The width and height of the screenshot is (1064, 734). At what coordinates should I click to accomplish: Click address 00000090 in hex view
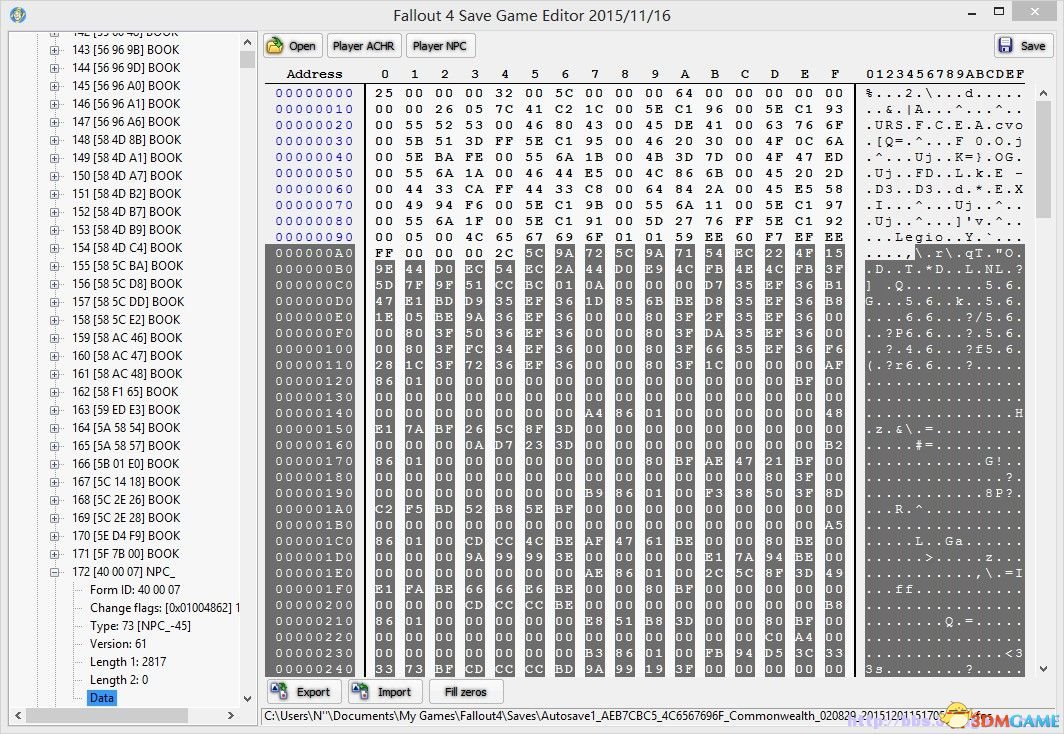point(314,237)
